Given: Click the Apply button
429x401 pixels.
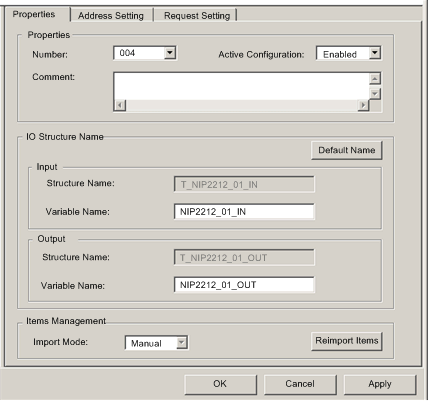Looking at the screenshot, I should point(380,384).
